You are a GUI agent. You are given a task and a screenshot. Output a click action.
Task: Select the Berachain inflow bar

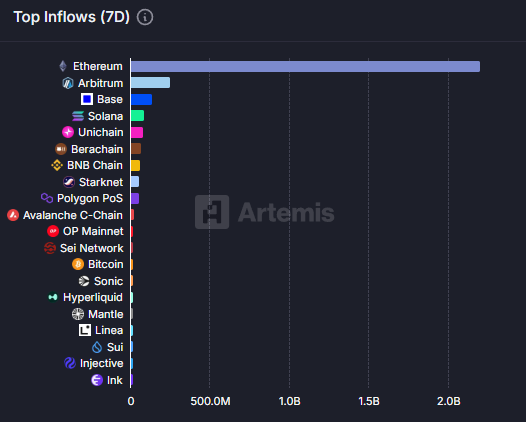pyautogui.click(x=136, y=149)
